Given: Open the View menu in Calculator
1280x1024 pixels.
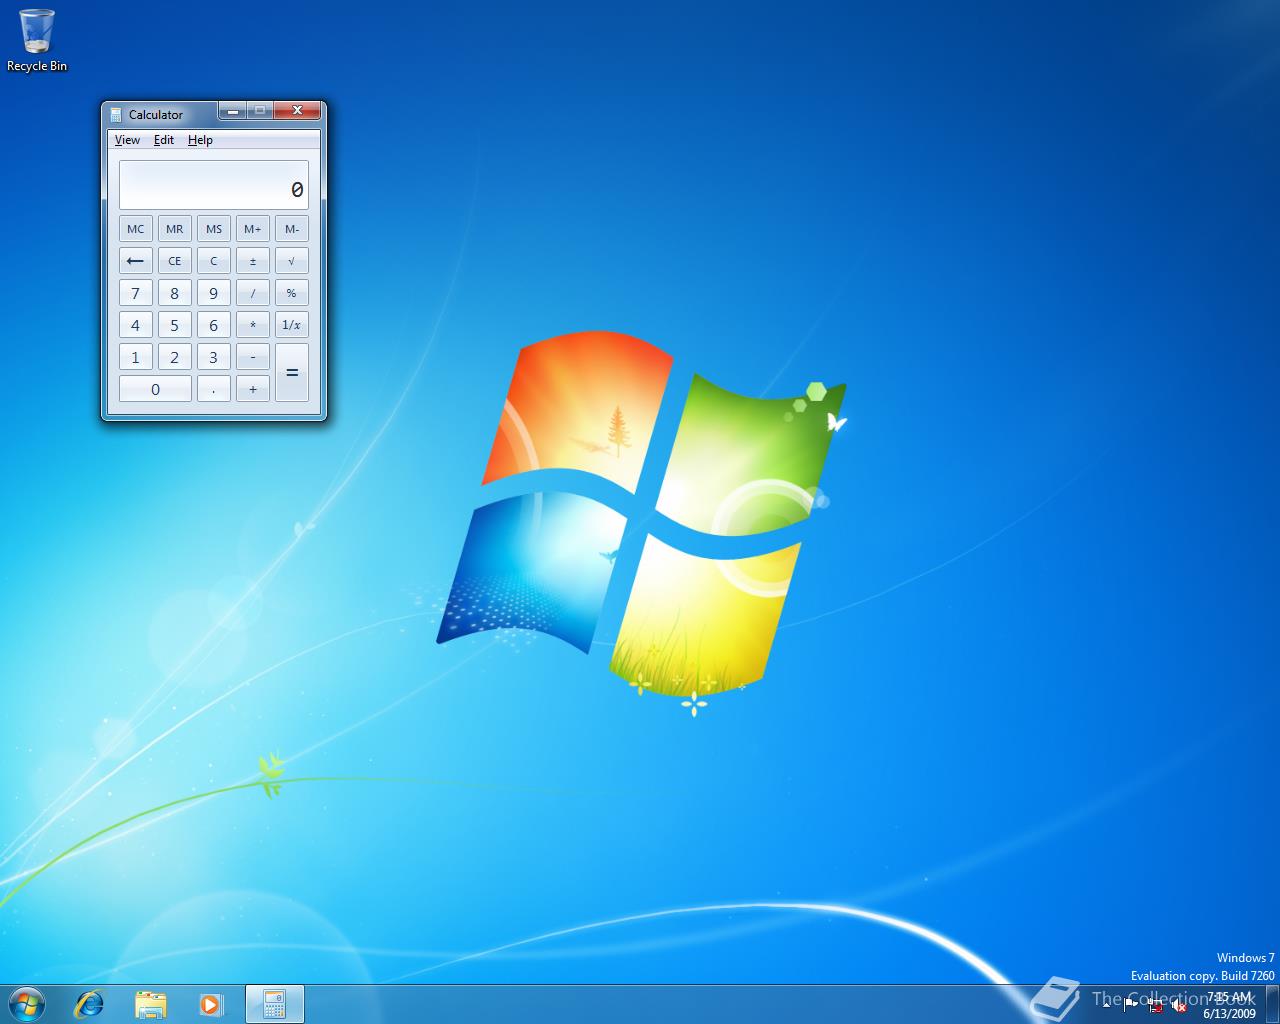Looking at the screenshot, I should (127, 140).
